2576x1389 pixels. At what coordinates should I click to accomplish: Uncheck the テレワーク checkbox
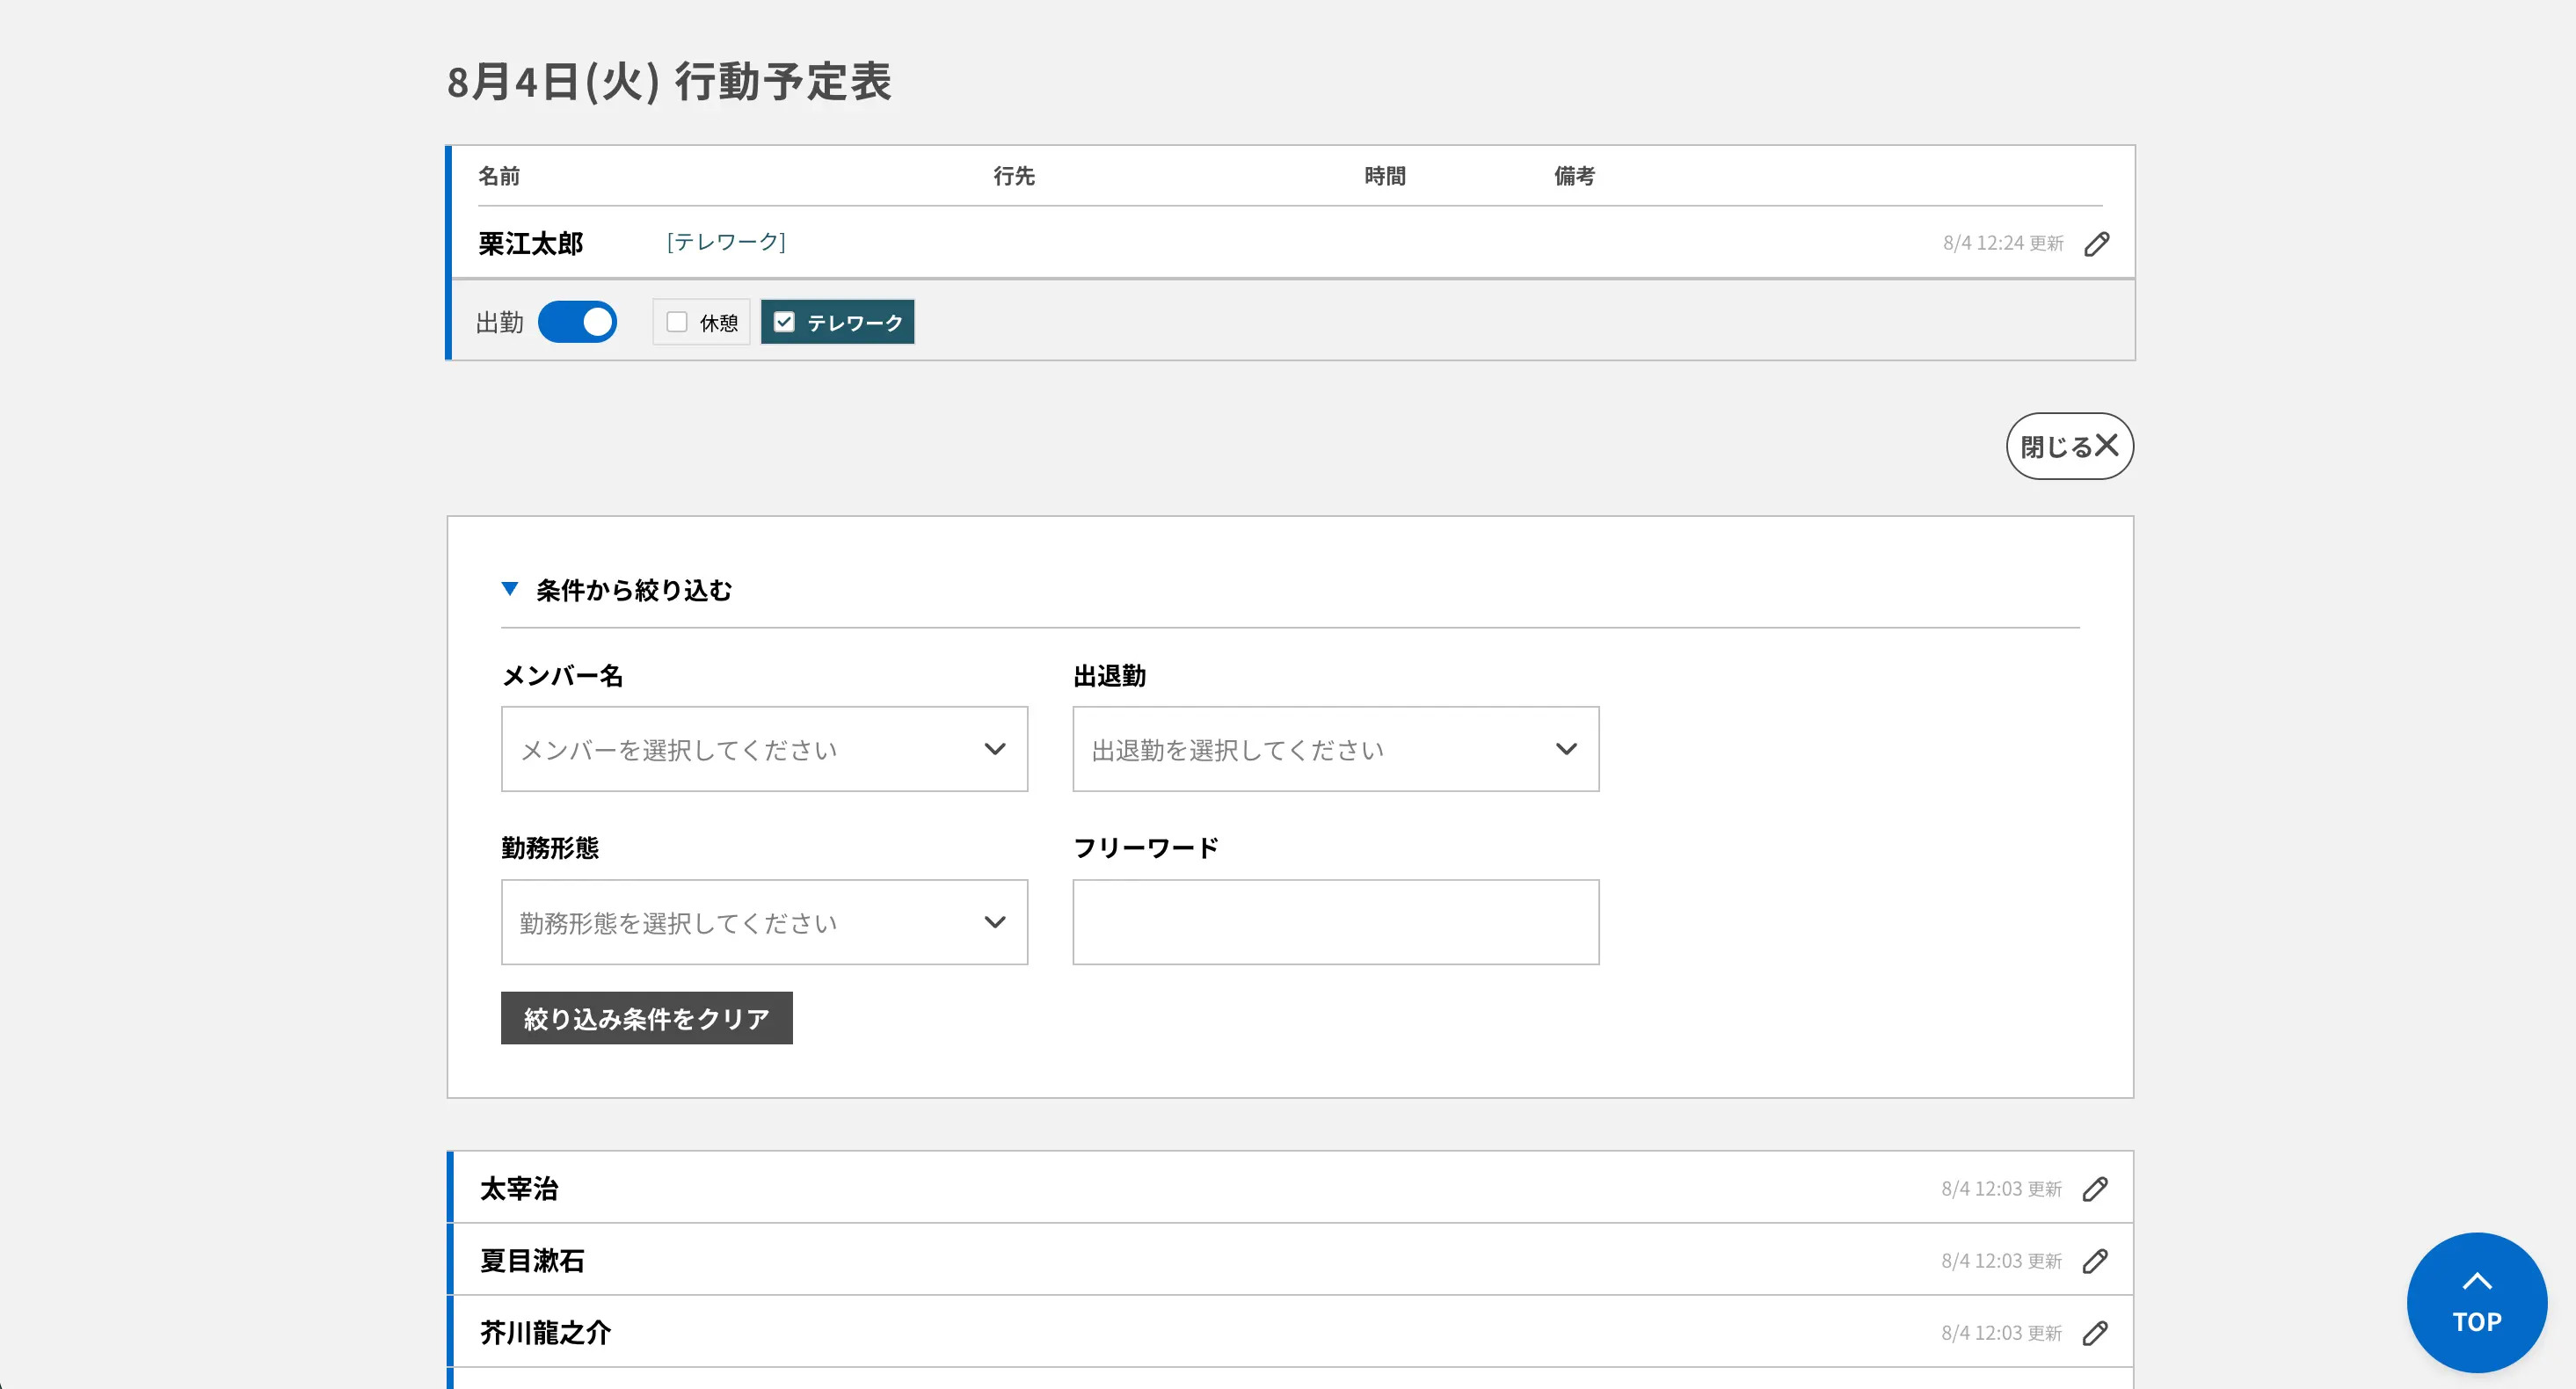tap(784, 322)
